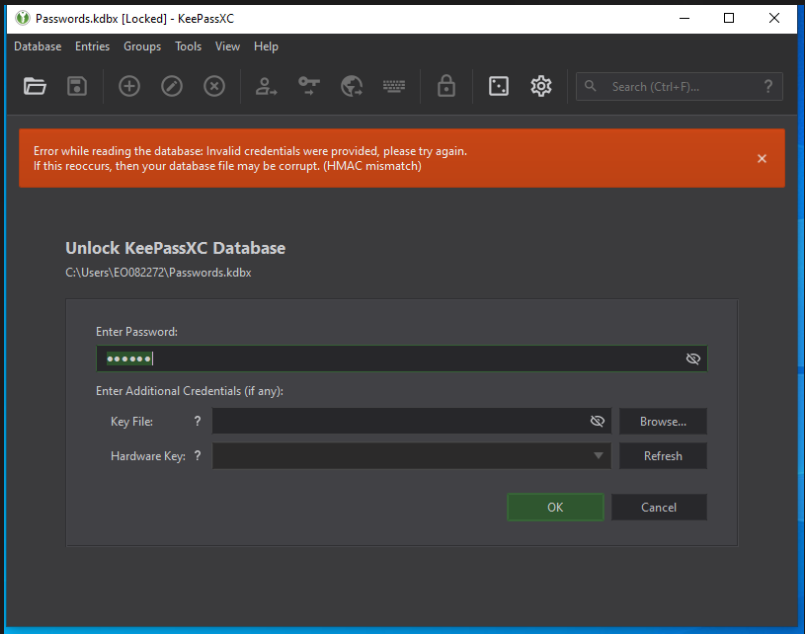Delete the selected entry
The width and height of the screenshot is (805, 634).
tap(214, 86)
